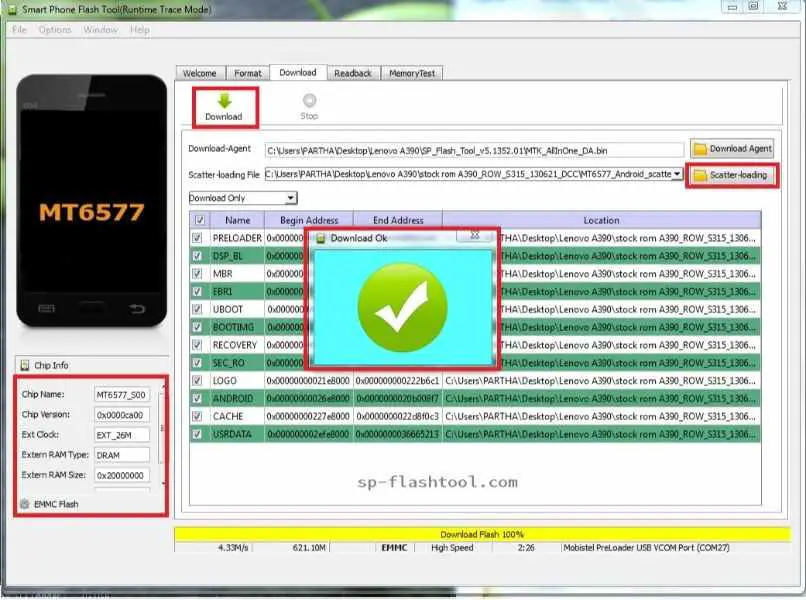Click the Extern RAM Type field DRAM
806x600 pixels.
tap(122, 455)
